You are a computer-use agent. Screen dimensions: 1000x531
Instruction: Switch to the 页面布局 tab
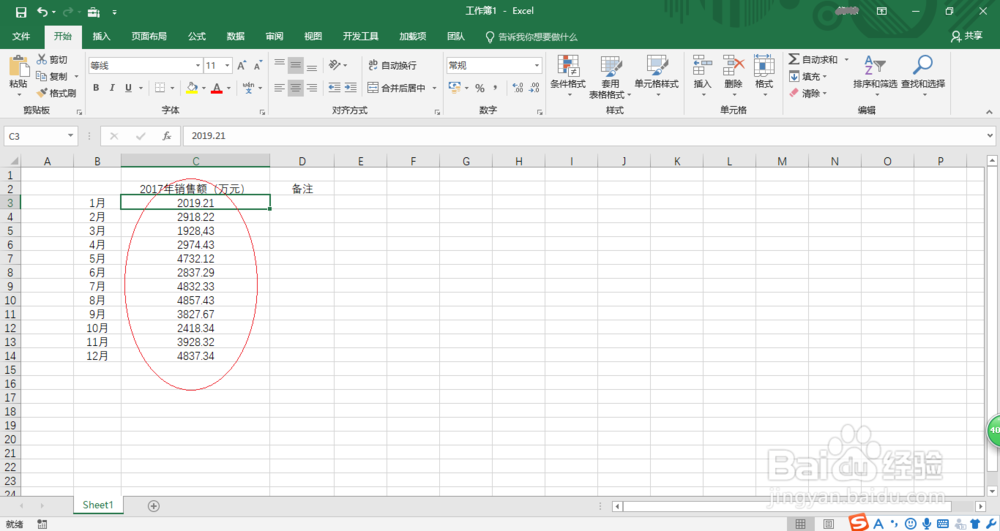(x=149, y=36)
